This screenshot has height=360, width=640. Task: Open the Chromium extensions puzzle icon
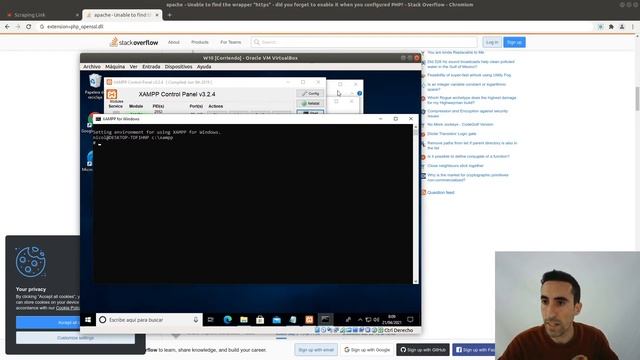point(611,27)
